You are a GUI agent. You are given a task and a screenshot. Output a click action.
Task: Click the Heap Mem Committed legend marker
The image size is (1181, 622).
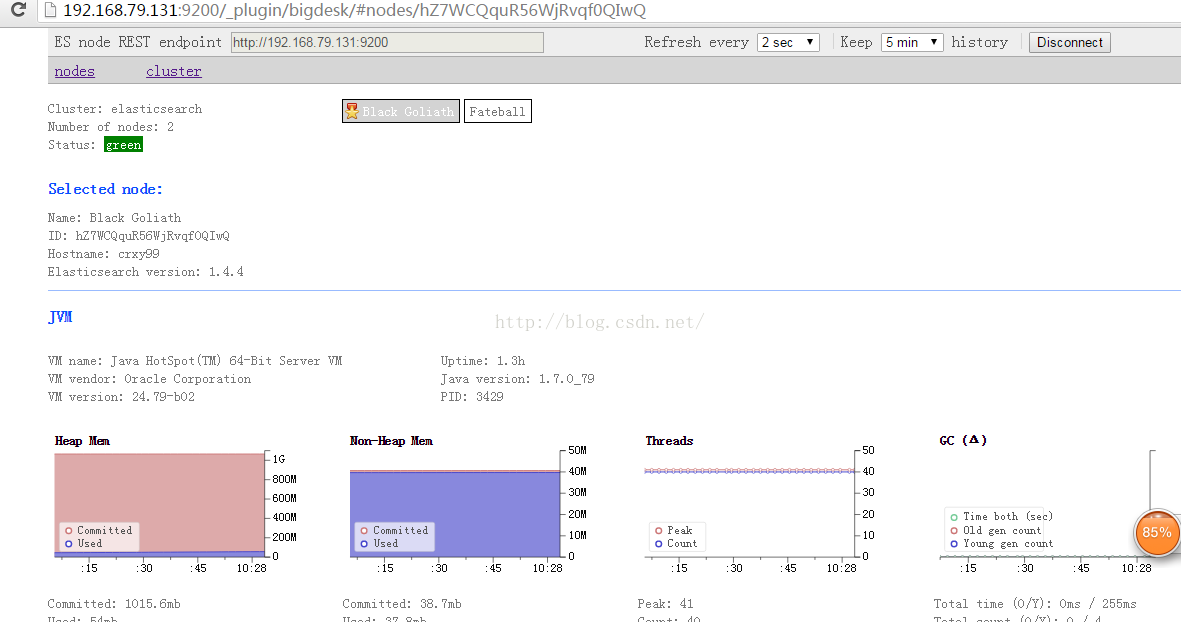69,531
